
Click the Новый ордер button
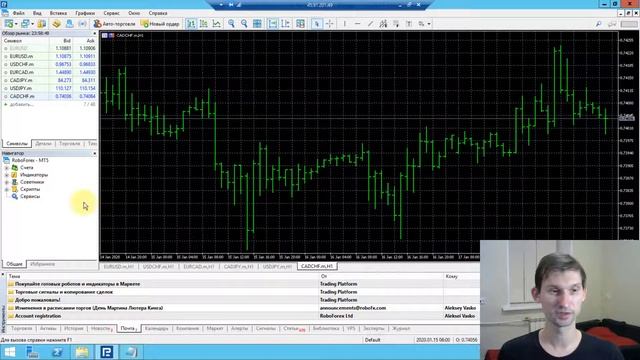pos(160,24)
